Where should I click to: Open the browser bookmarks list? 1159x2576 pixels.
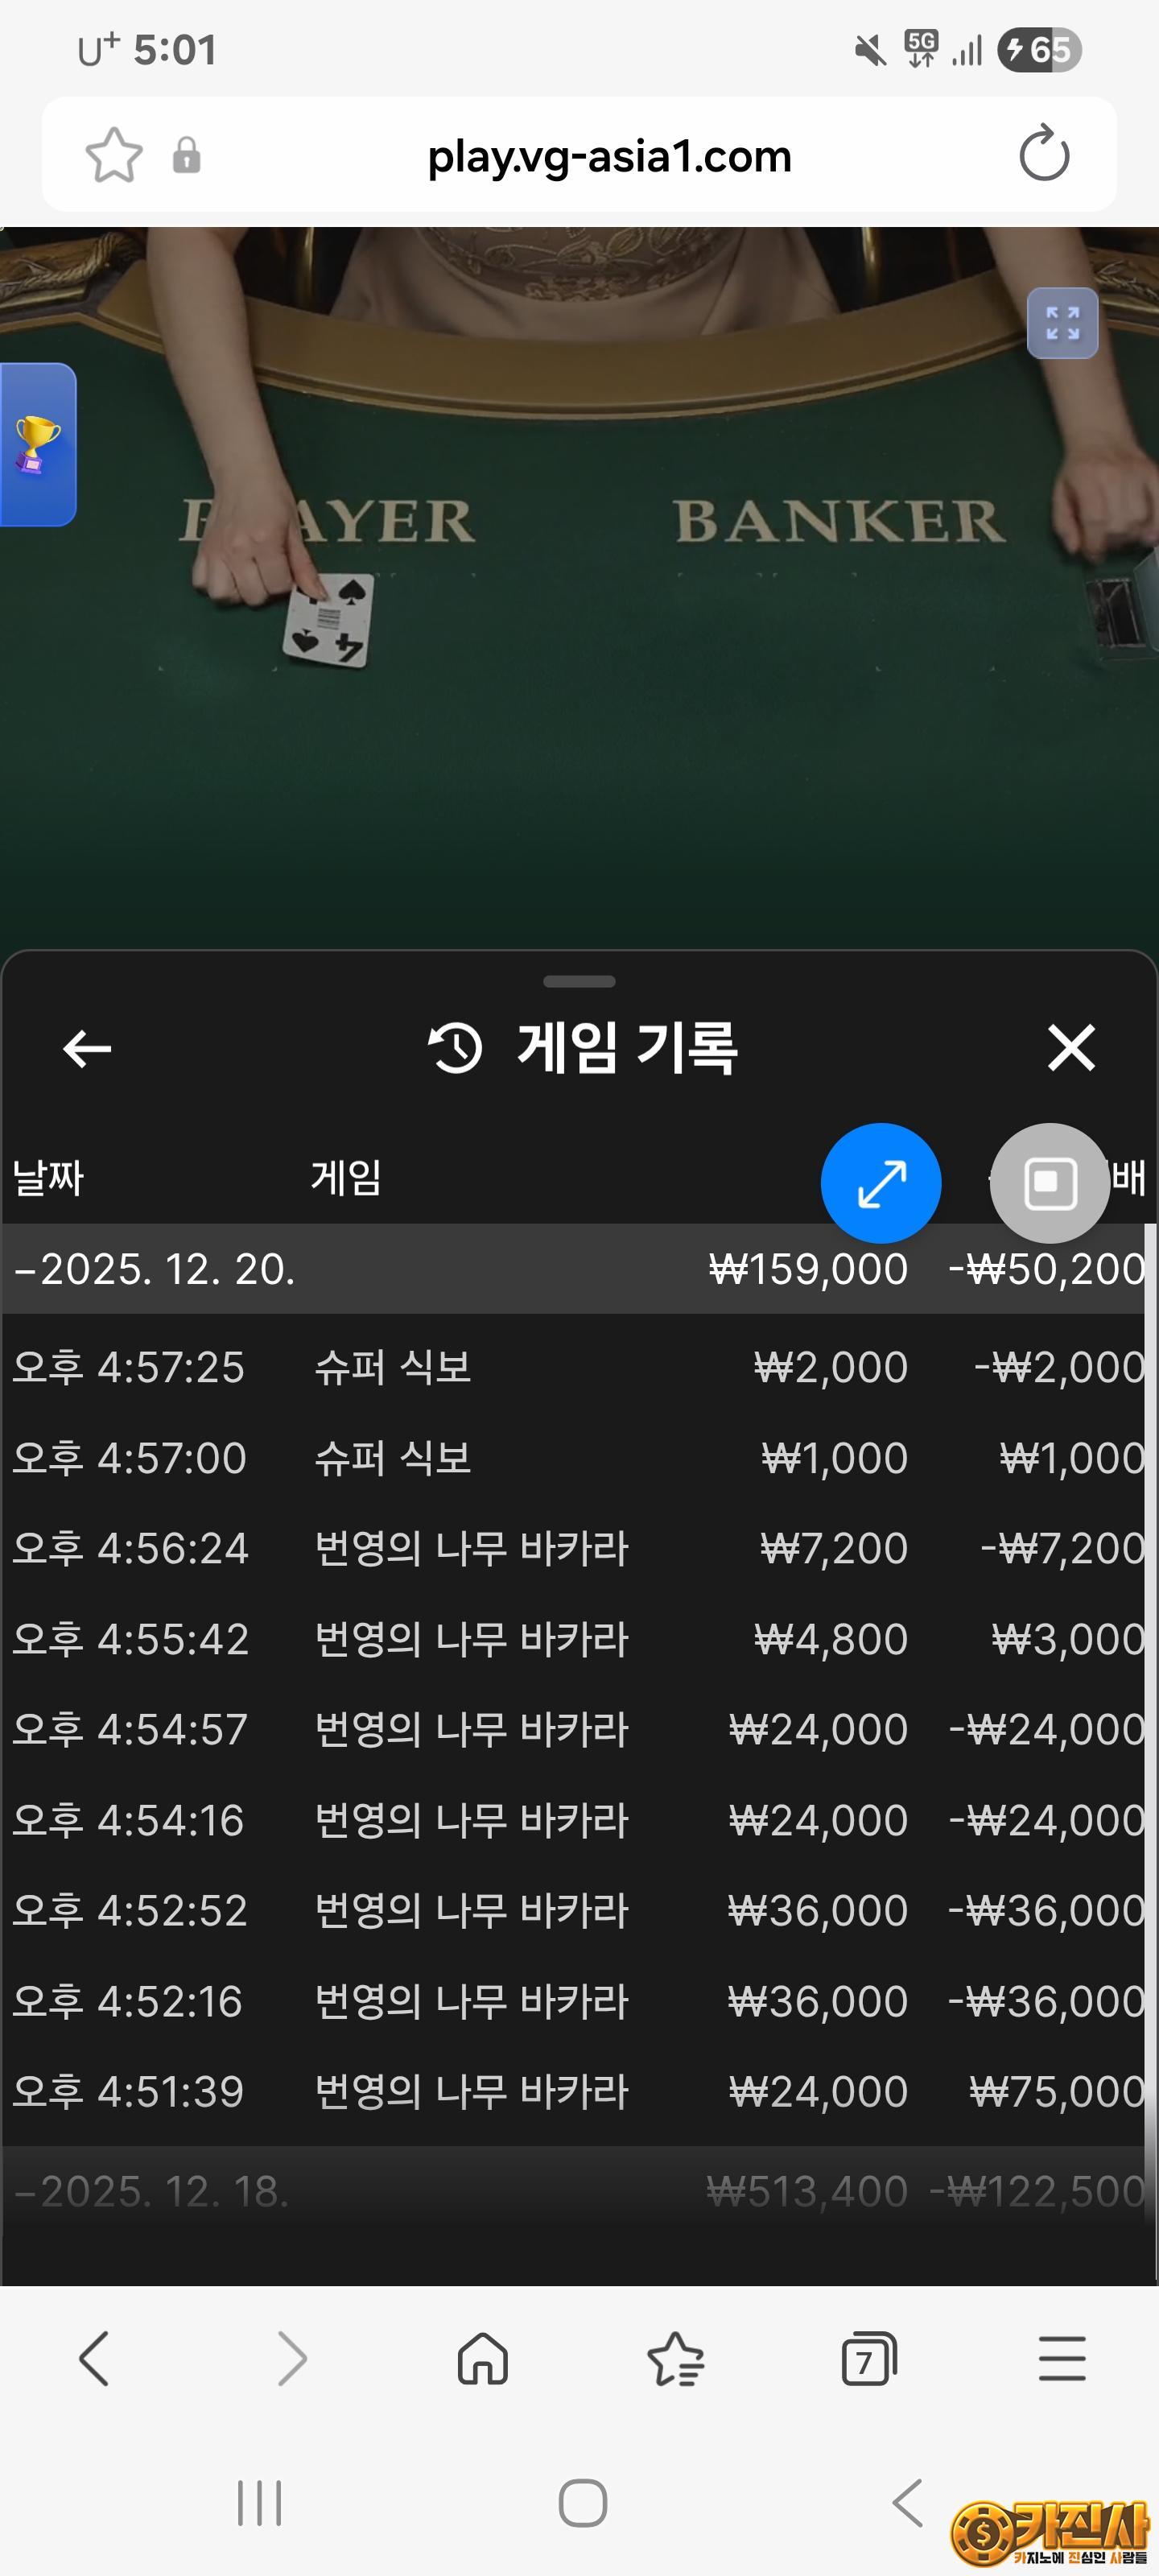click(x=676, y=2360)
